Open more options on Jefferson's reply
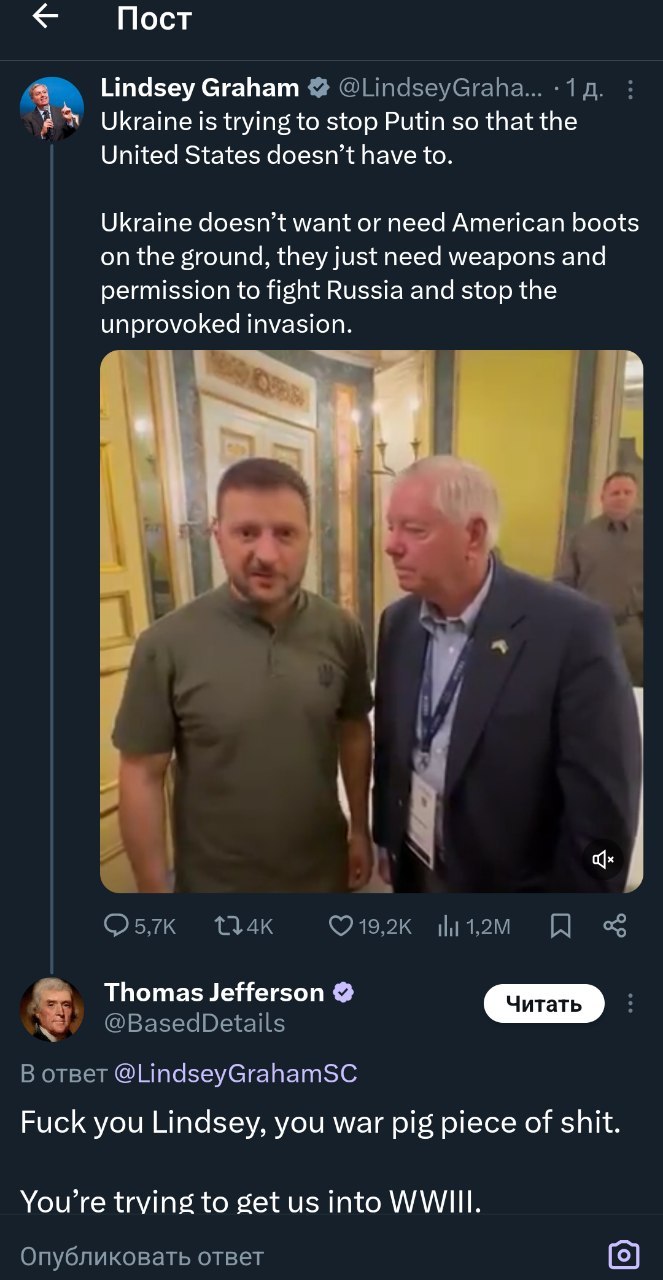Screen dimensions: 663x1280 (630, 1003)
